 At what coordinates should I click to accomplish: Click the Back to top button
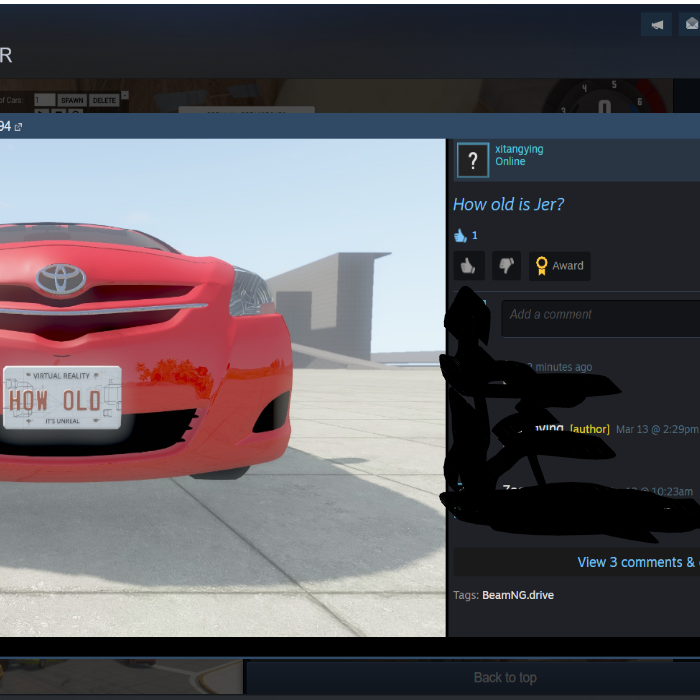505,678
